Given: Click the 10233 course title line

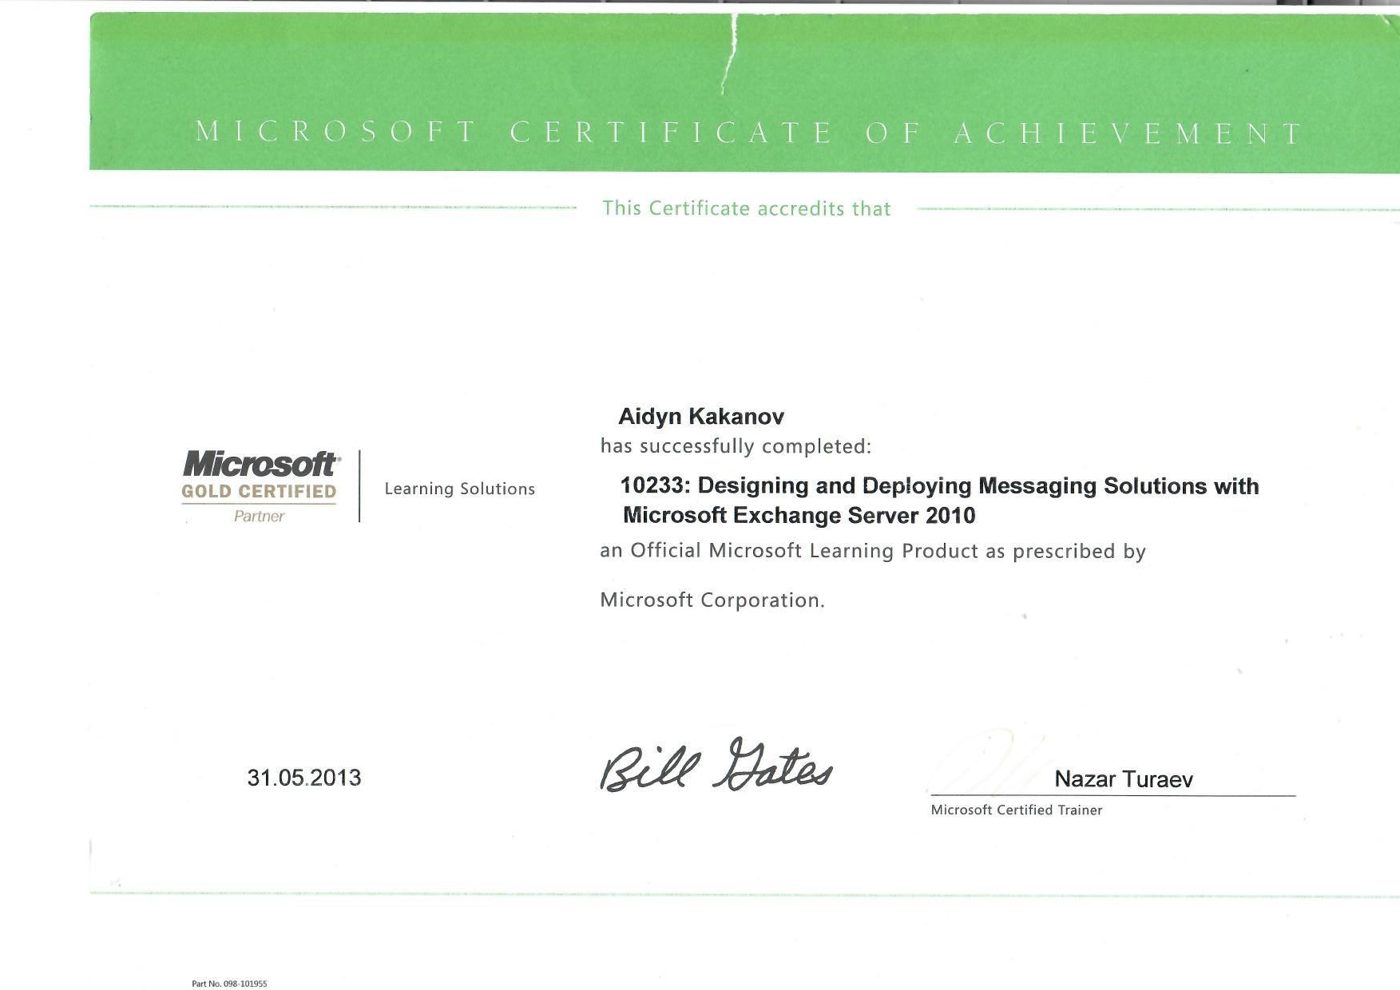Looking at the screenshot, I should (x=939, y=486).
